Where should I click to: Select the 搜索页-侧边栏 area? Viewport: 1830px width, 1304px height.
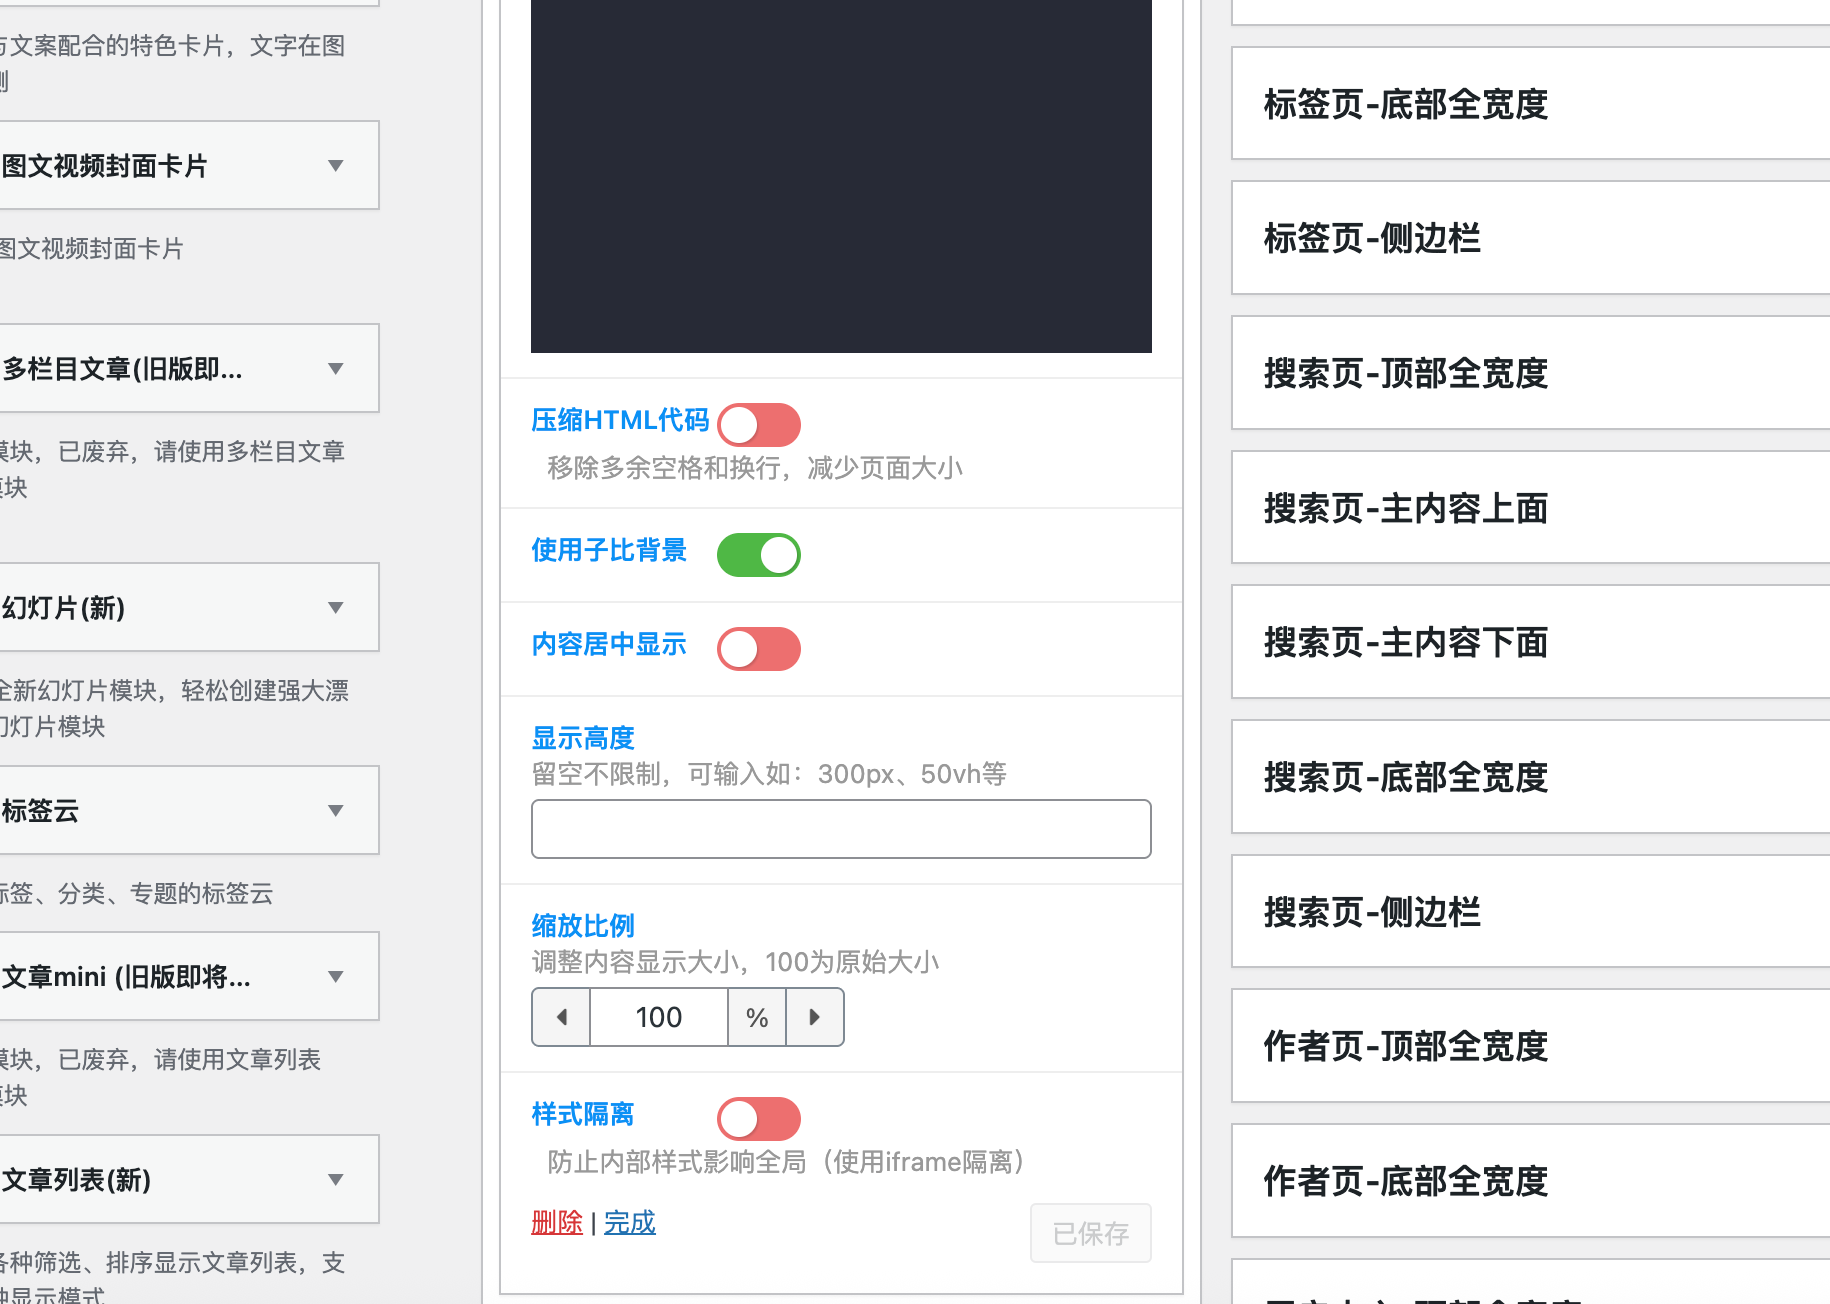(1520, 912)
